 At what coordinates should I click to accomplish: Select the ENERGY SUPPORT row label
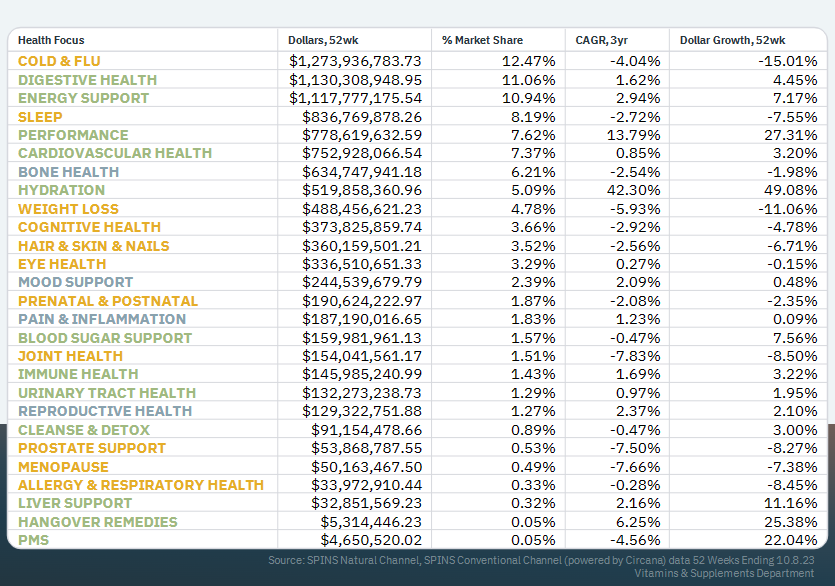84,98
